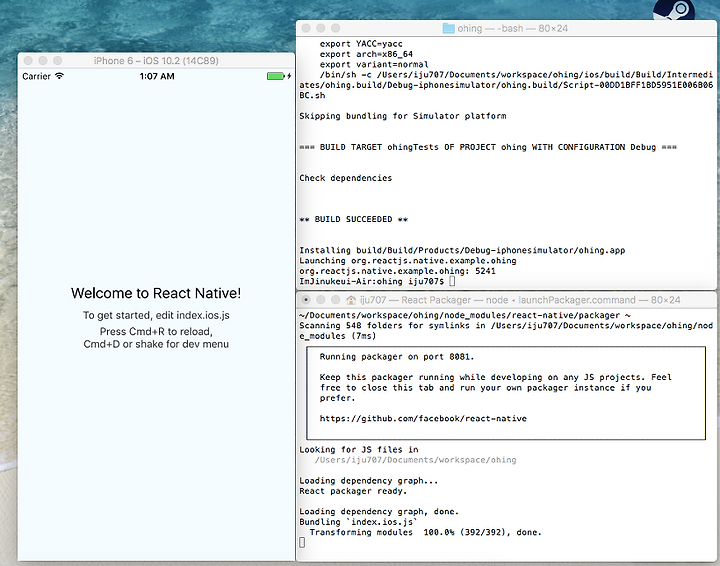720x566 pixels.
Task: Click 'Looking for JS files in' line
Action: (359, 450)
